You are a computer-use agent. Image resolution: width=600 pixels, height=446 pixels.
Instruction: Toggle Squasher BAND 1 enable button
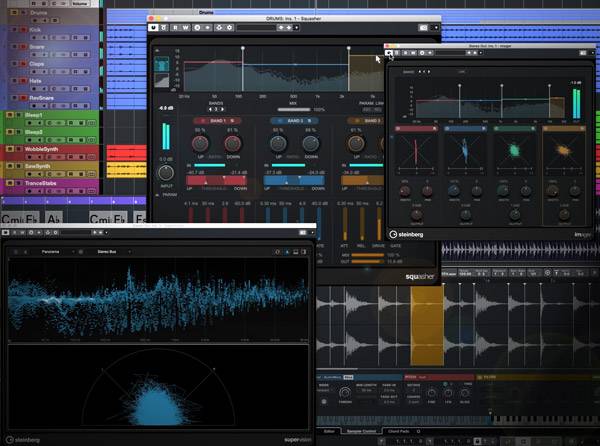click(203, 120)
